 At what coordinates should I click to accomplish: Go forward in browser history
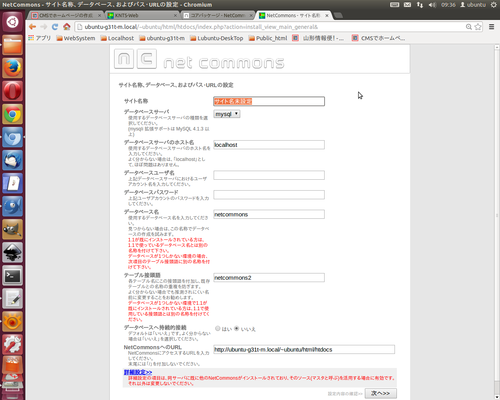(x=44, y=27)
